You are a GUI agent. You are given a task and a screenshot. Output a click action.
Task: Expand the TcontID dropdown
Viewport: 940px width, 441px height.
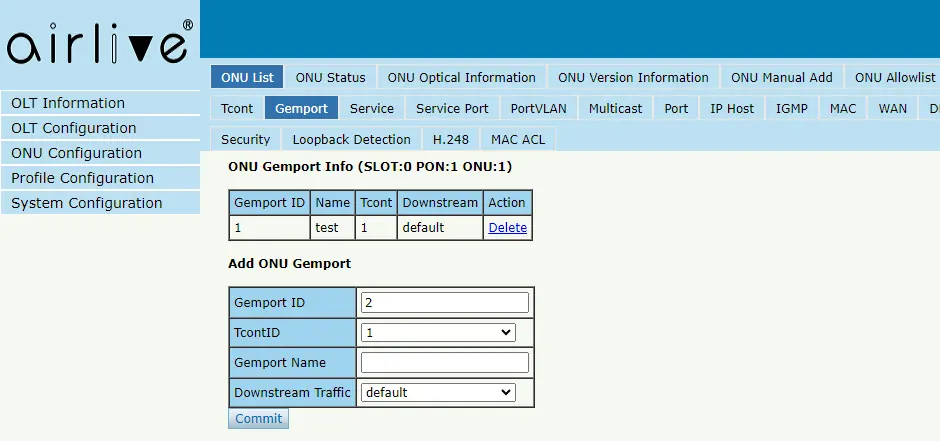438,333
